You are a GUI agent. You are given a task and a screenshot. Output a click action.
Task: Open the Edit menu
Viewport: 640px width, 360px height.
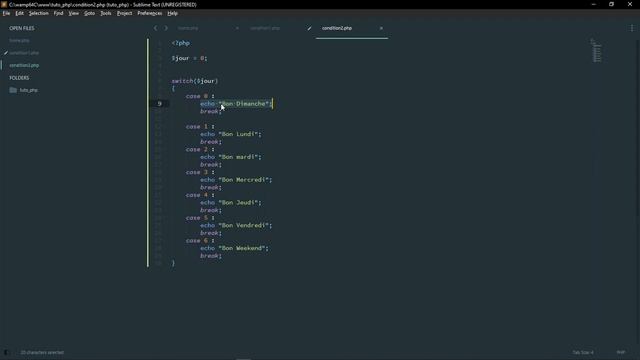(19, 13)
